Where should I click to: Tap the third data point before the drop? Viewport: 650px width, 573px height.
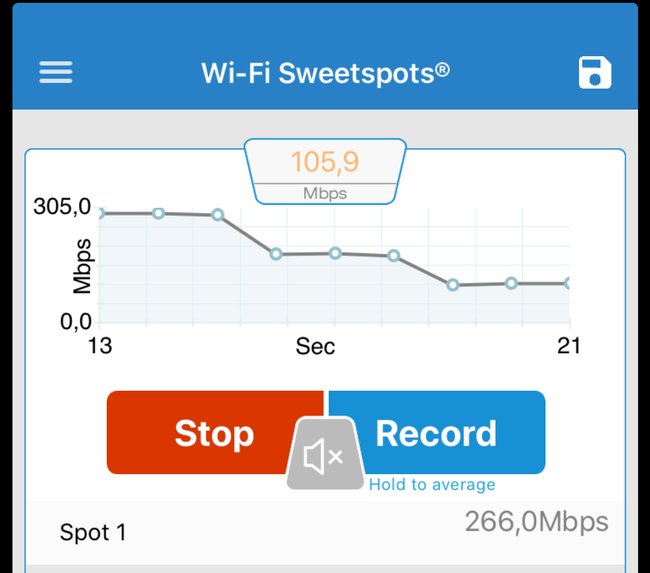click(218, 215)
